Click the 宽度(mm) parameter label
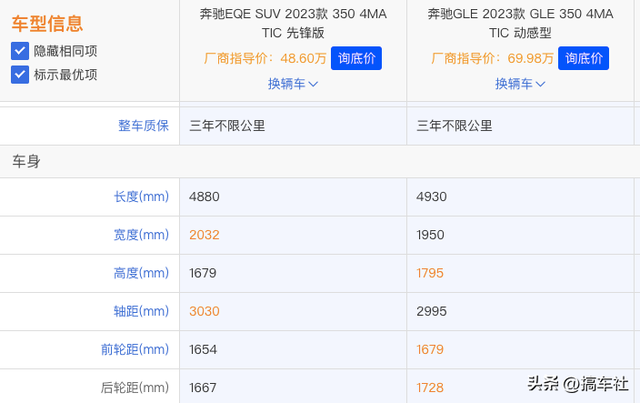Screen dimensions: 640x403 click(x=141, y=235)
